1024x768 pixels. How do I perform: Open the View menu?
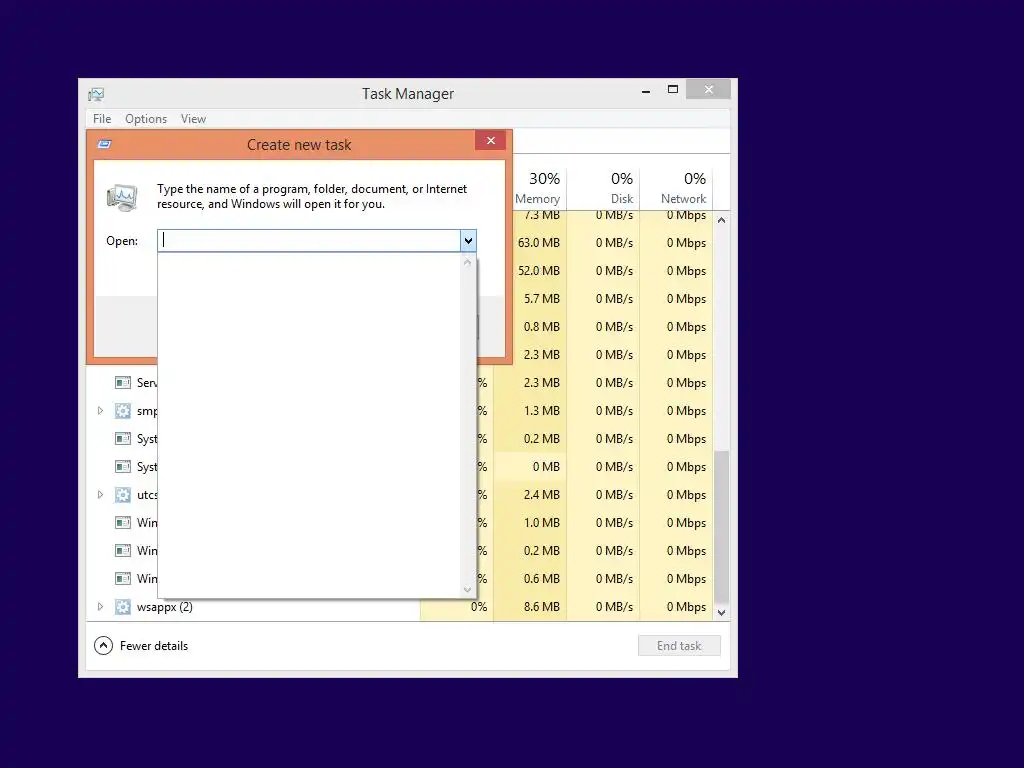click(193, 119)
